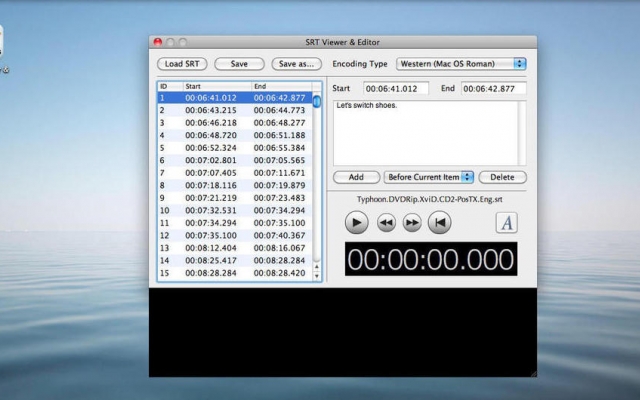Screen dimensions: 640x400
Task: Select subtitle row 12 ending 00:07:40.367
Action: pyautogui.click(x=235, y=236)
